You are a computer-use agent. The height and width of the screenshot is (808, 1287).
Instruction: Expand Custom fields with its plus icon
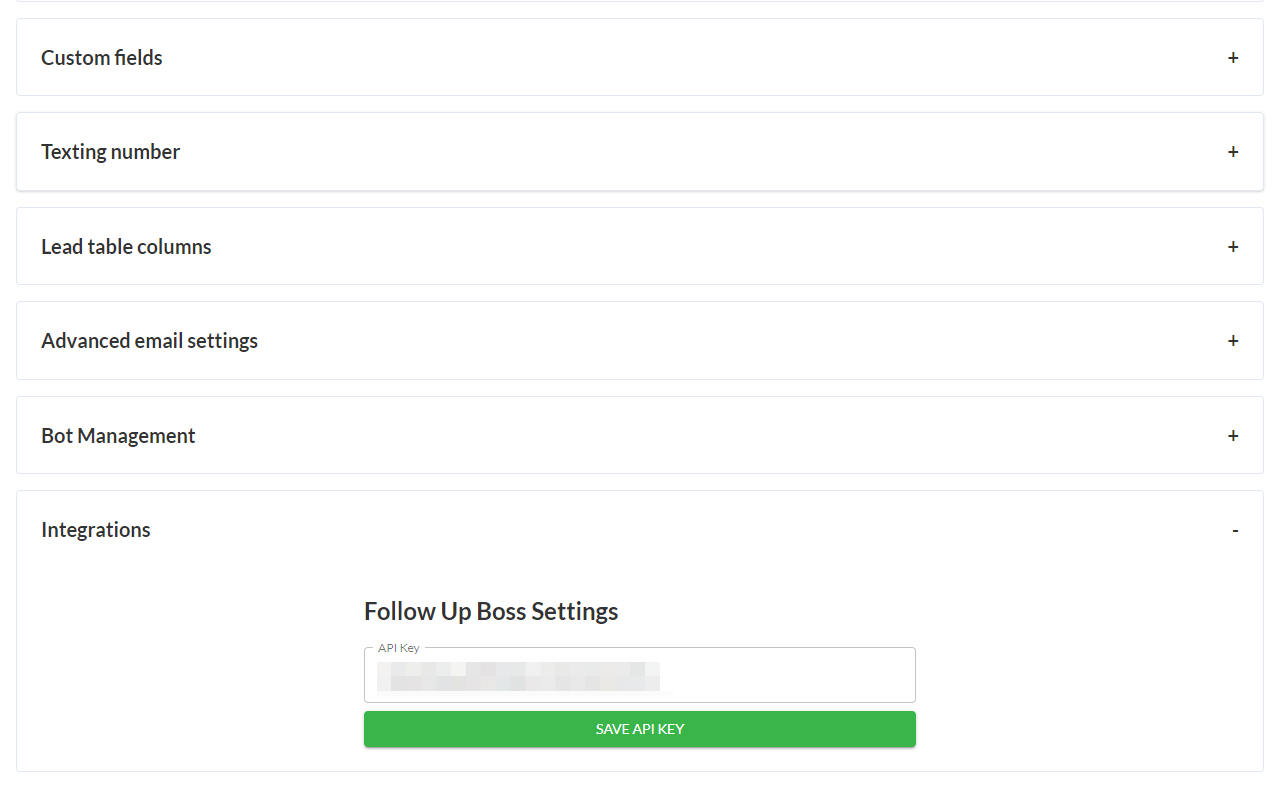pyautogui.click(x=1233, y=58)
